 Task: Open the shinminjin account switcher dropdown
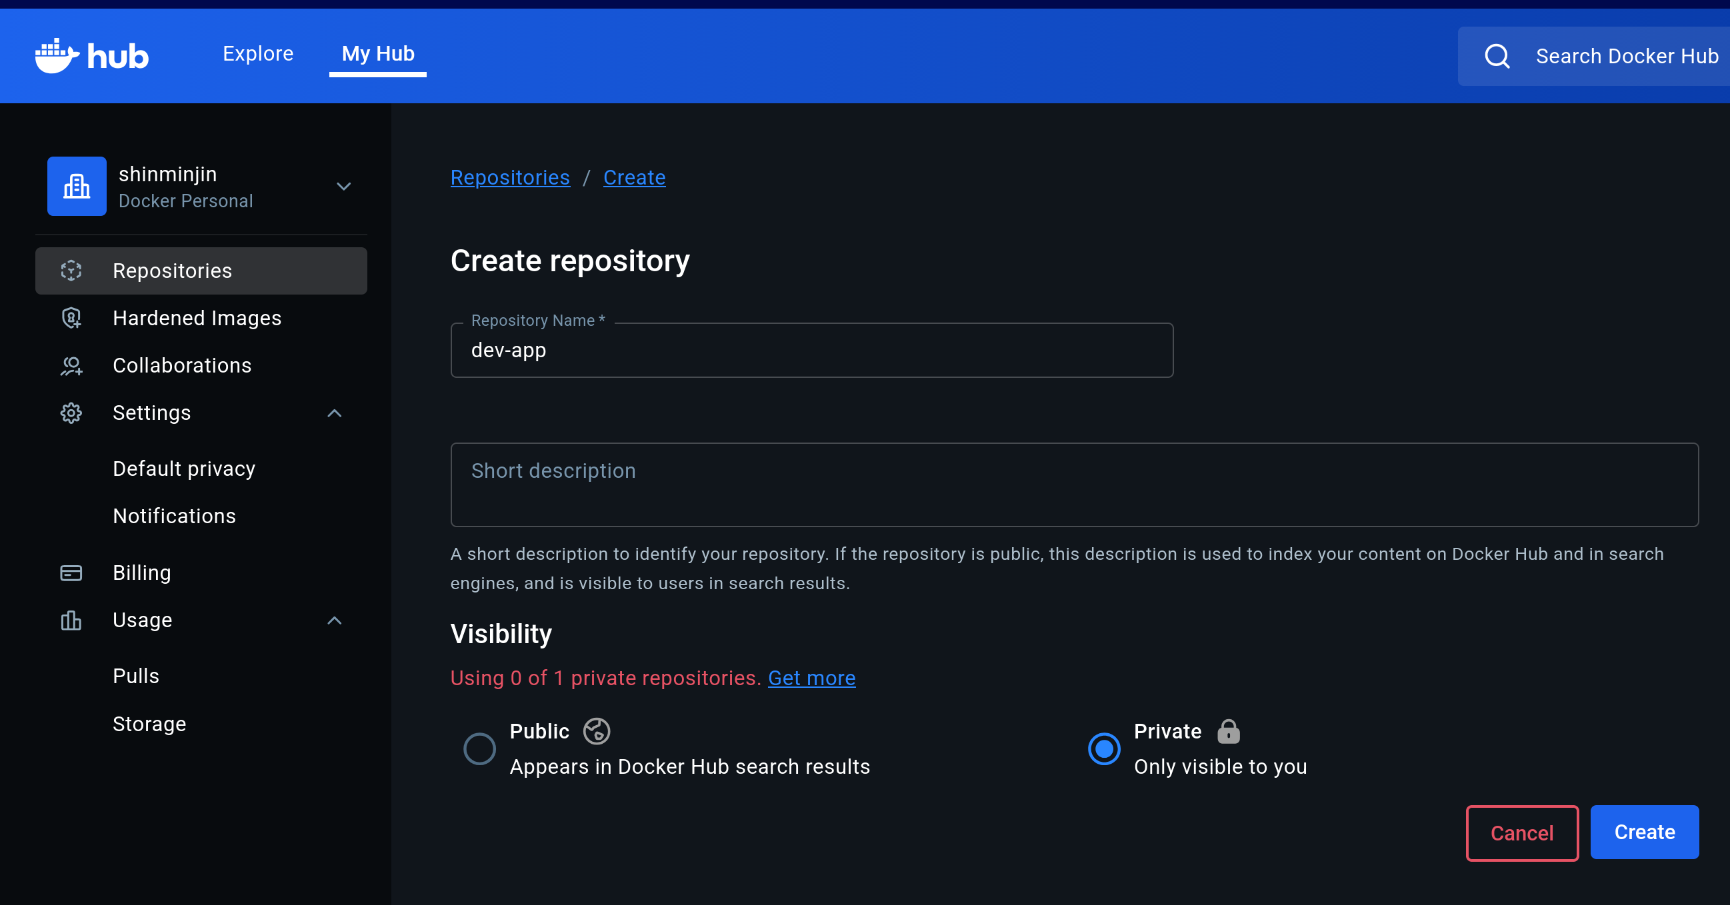pos(343,186)
